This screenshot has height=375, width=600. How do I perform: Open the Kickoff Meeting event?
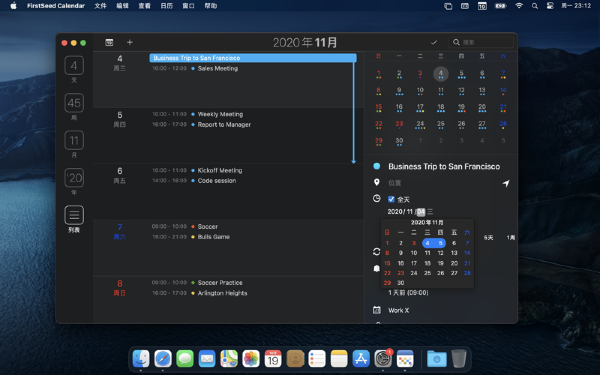(x=220, y=171)
